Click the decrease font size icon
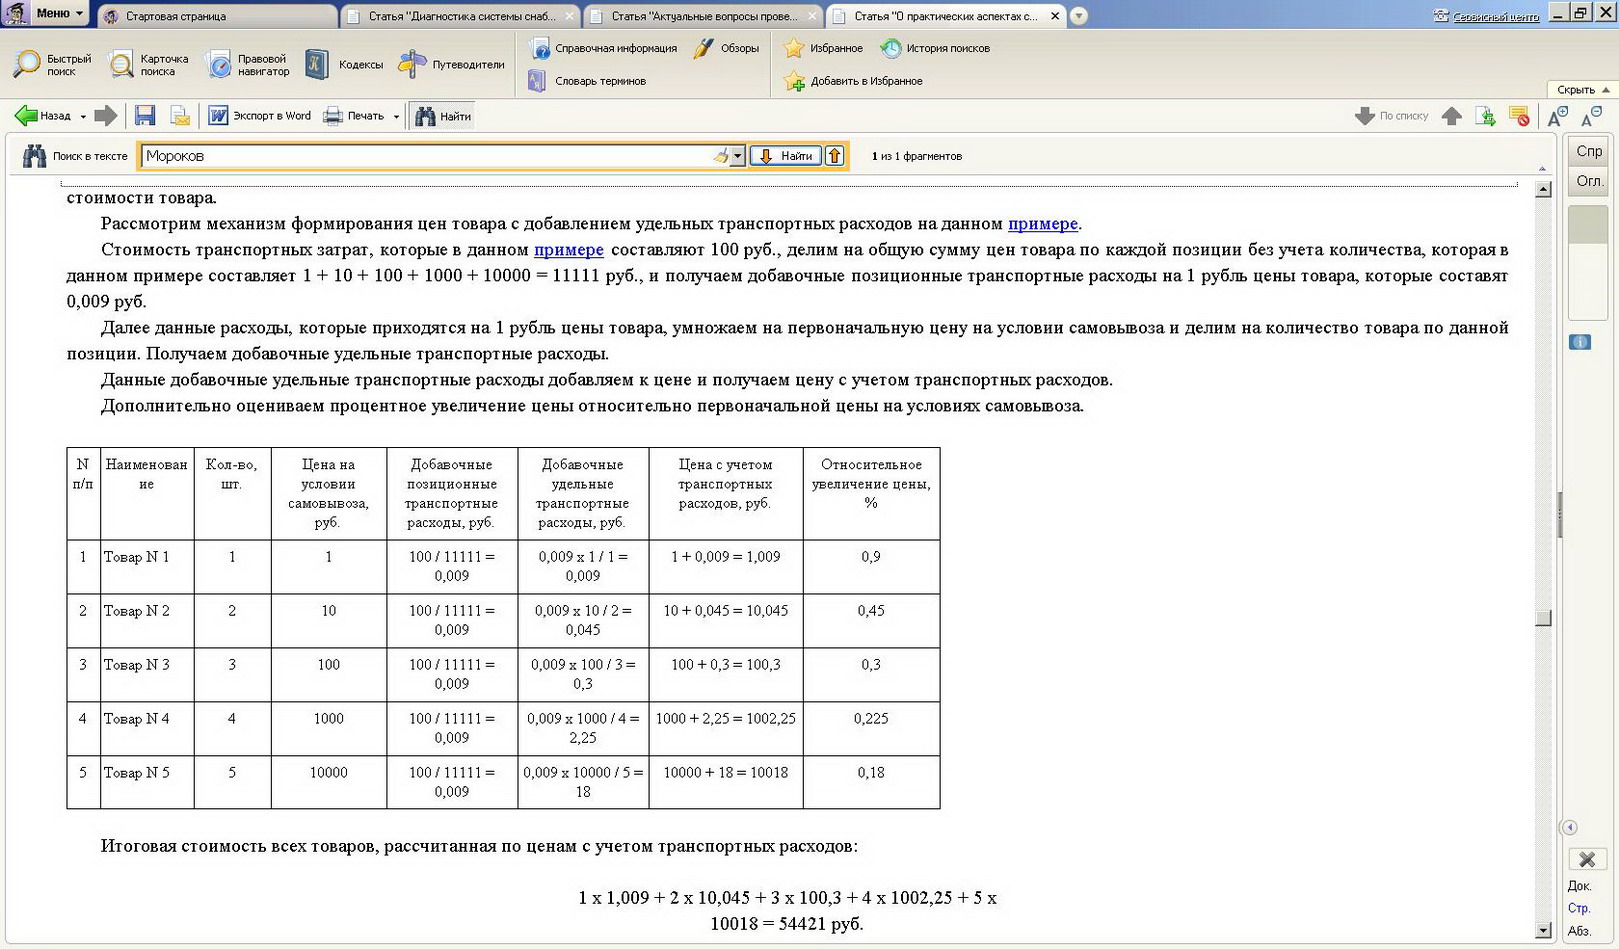 1591,117
